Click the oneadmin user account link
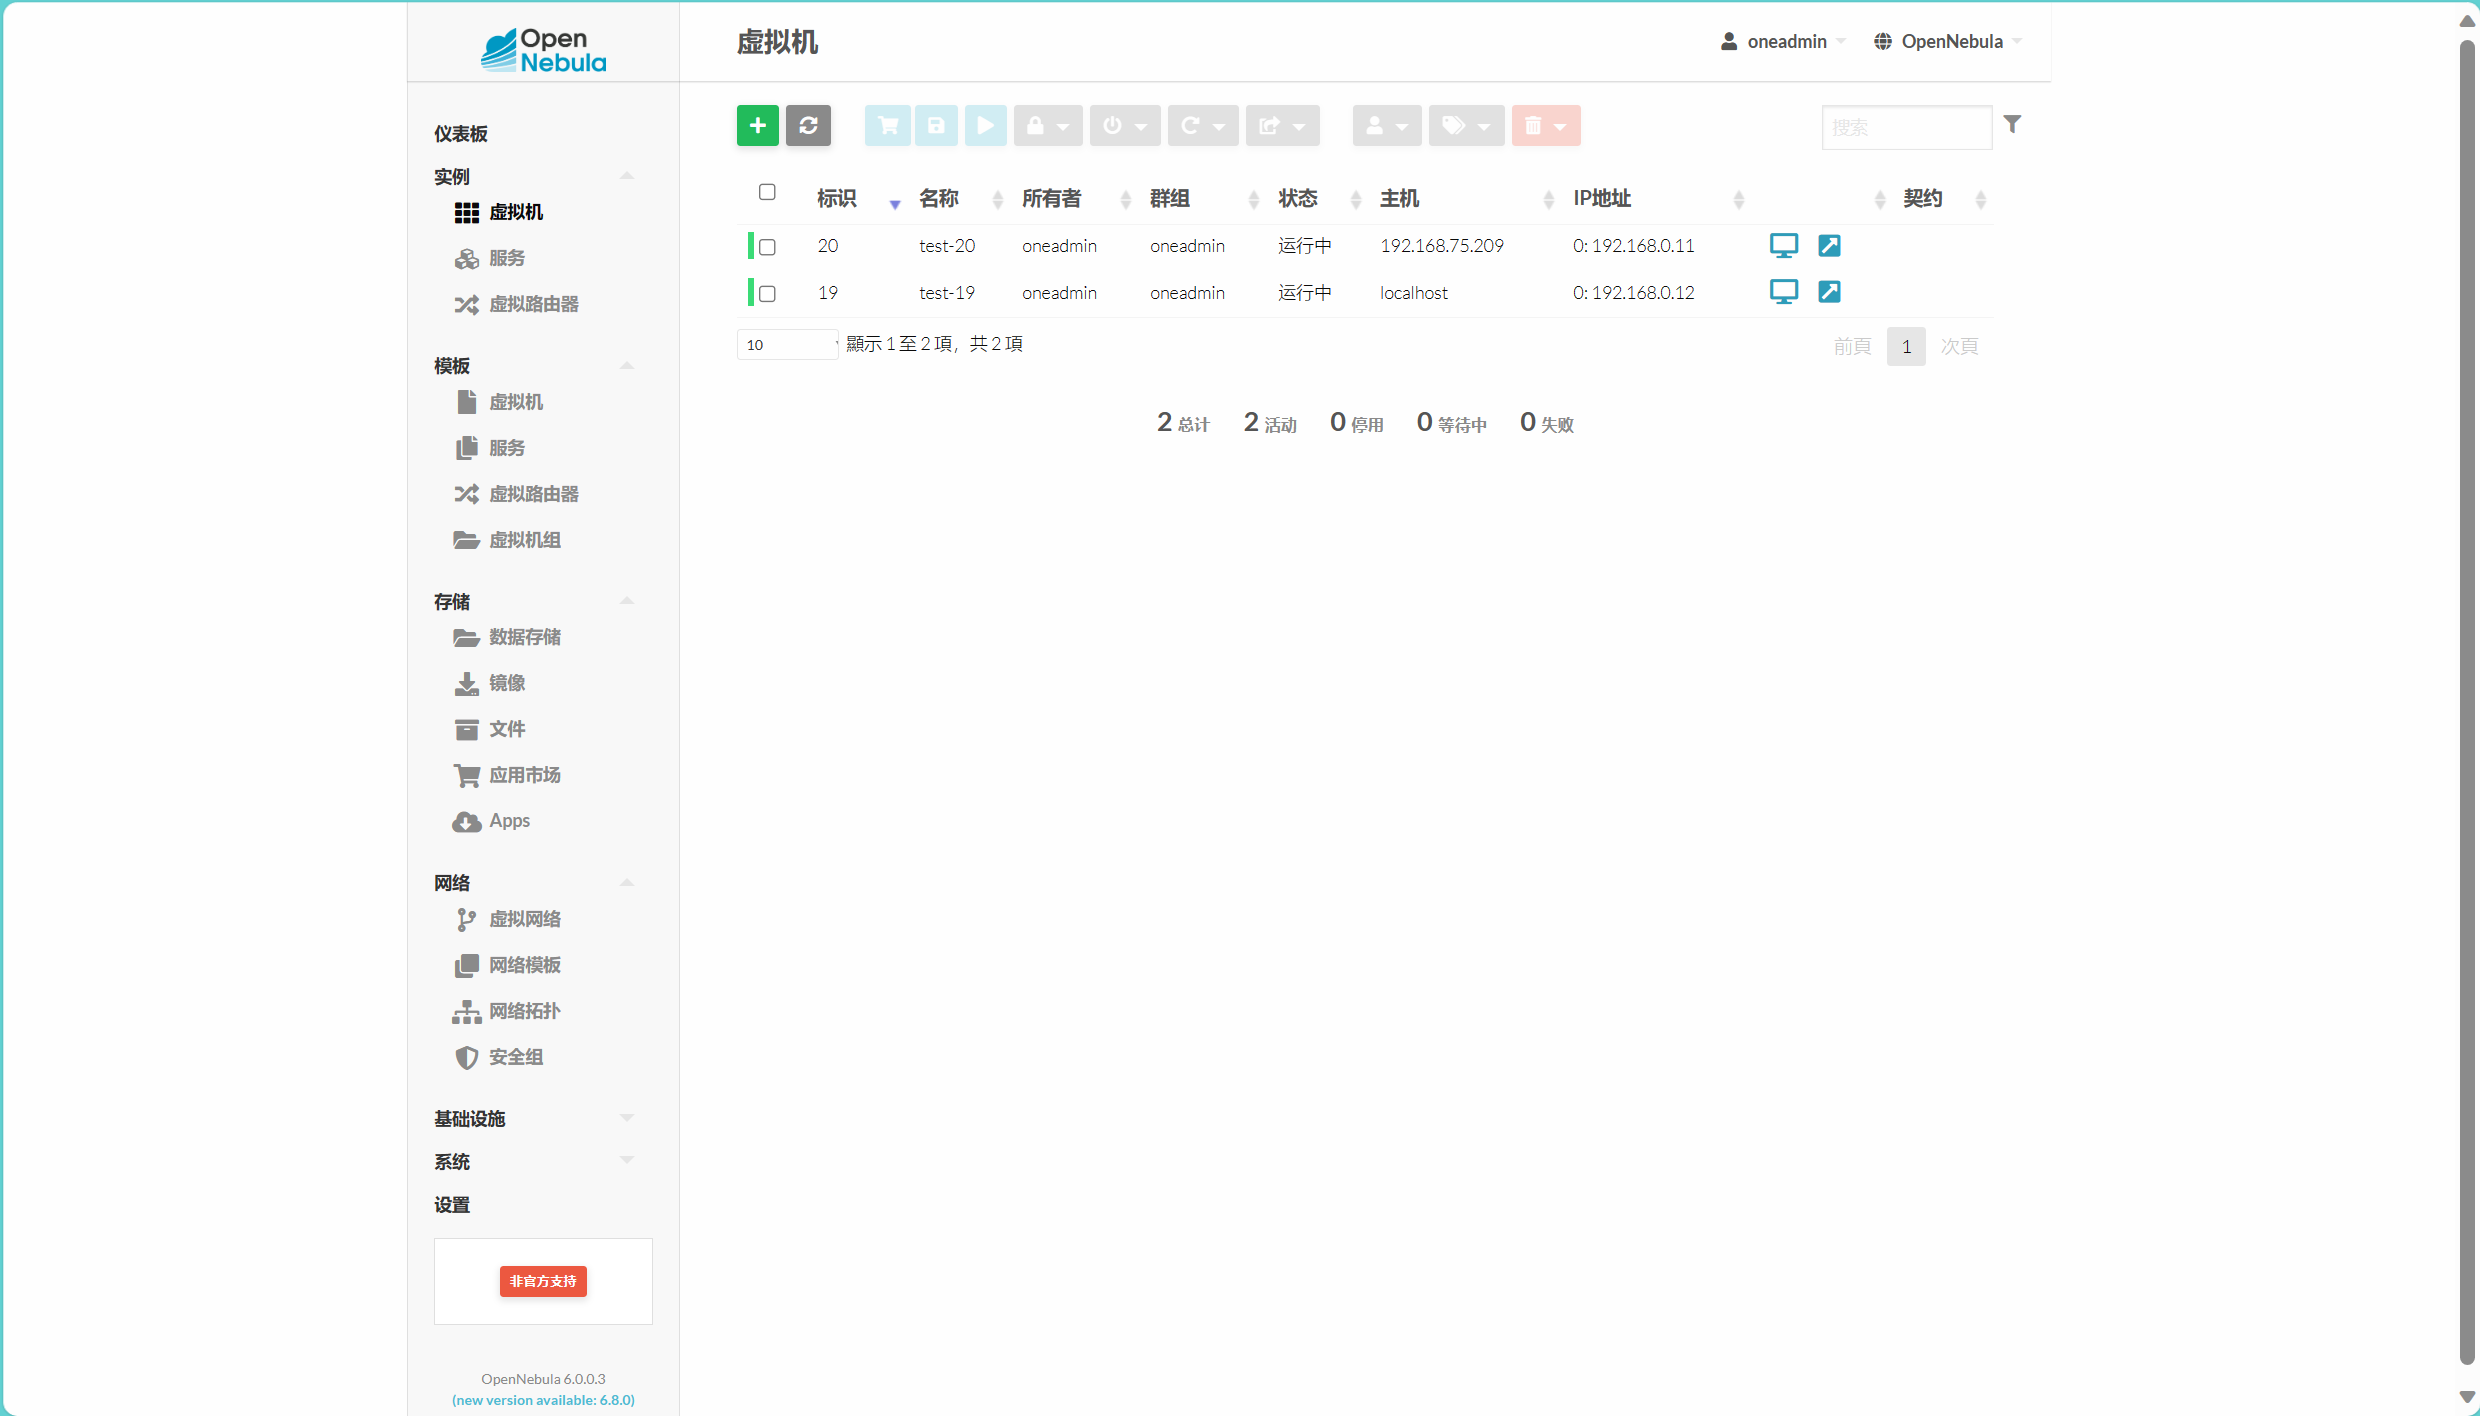This screenshot has width=2480, height=1416. (1780, 41)
